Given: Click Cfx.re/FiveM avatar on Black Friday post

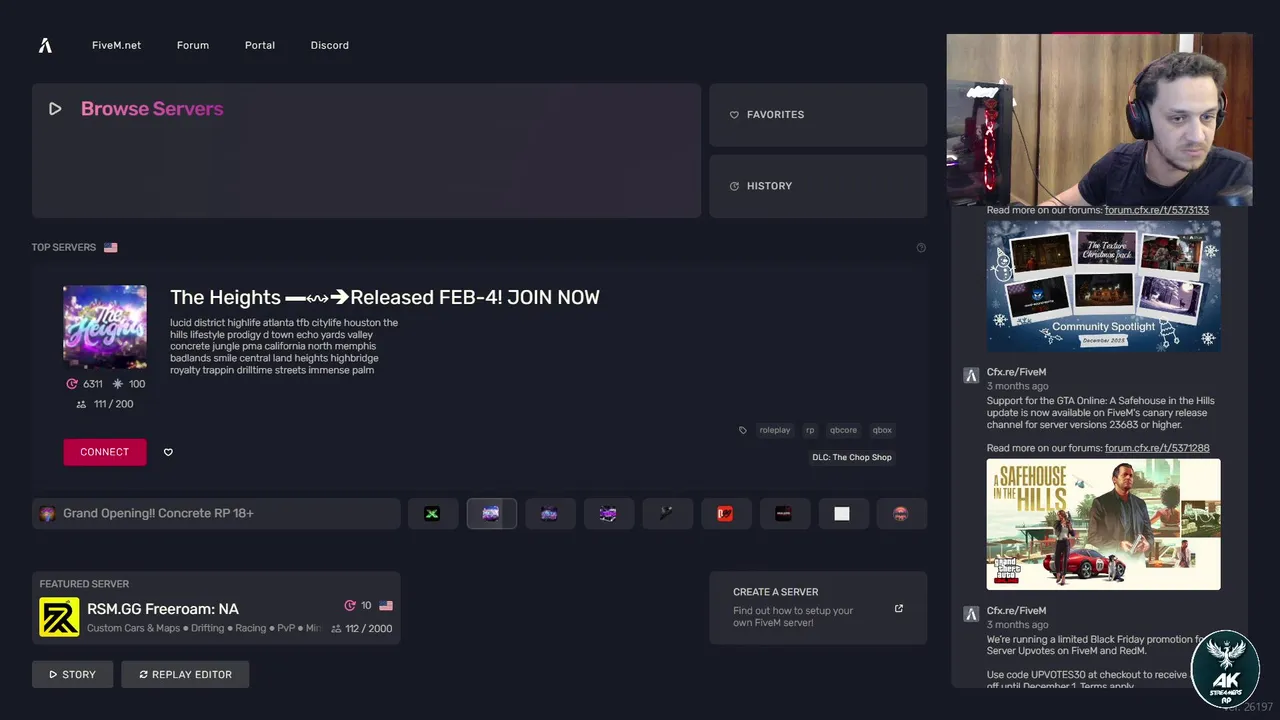Looking at the screenshot, I should (970, 613).
